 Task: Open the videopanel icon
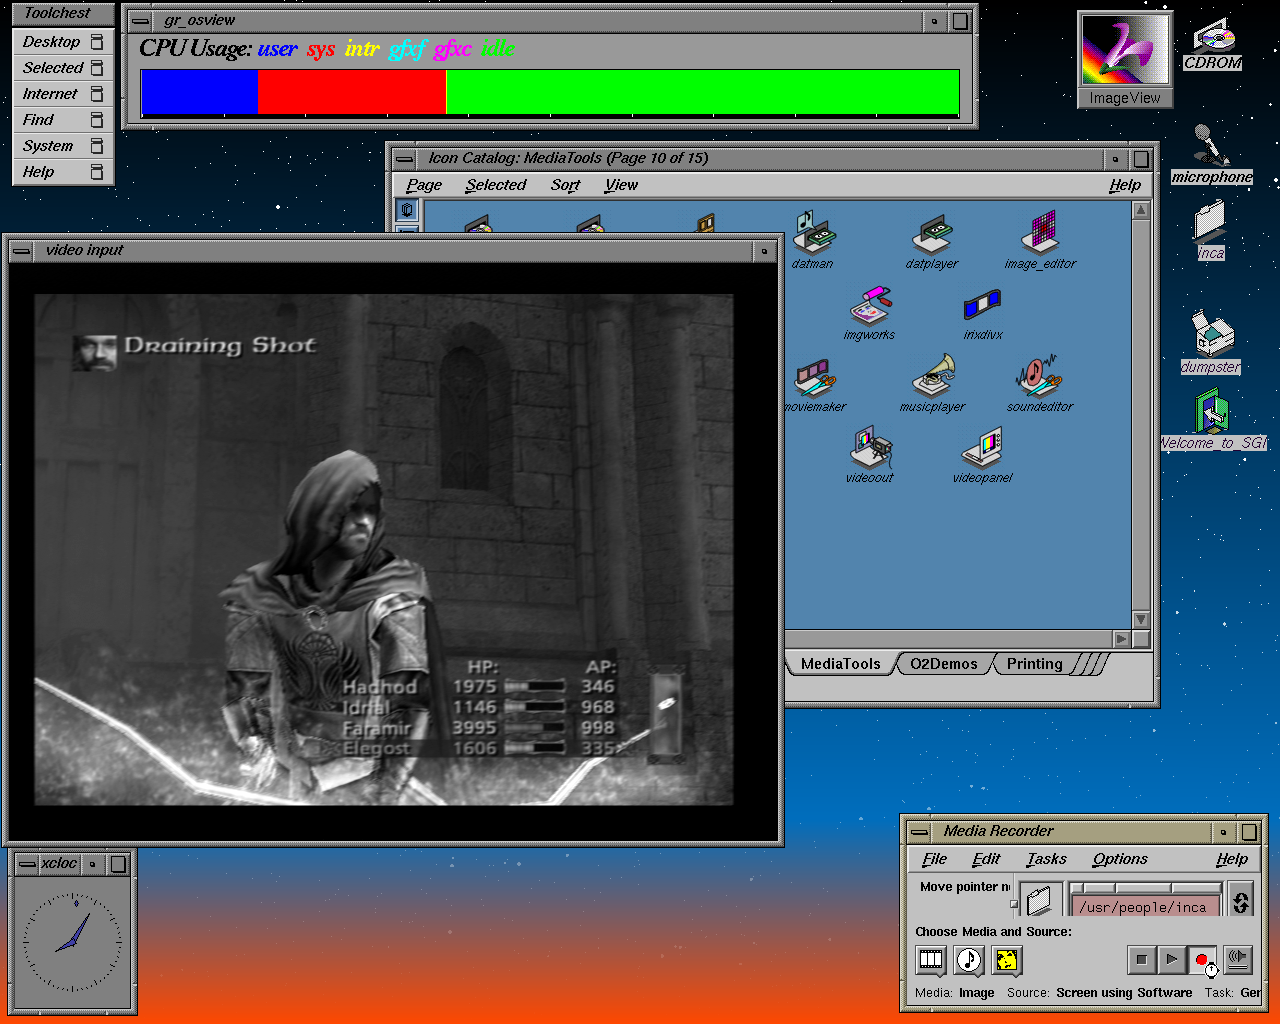tap(982, 447)
